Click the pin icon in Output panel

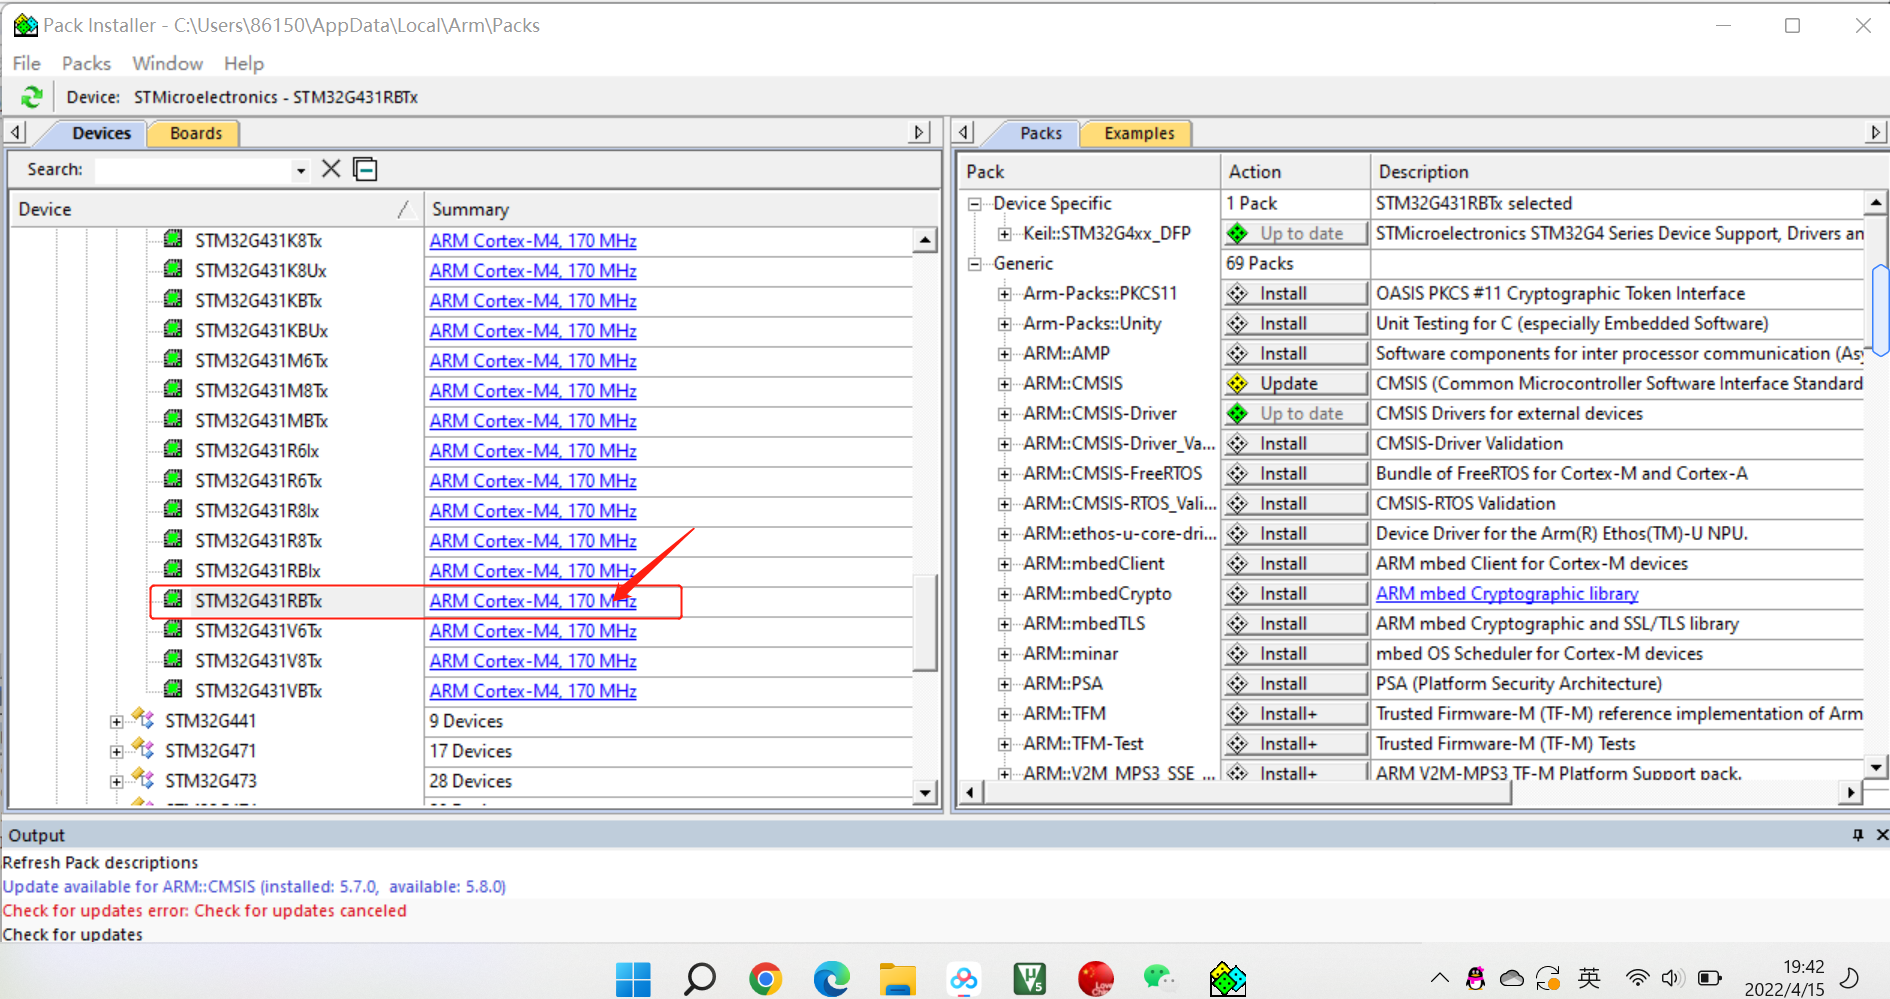tap(1858, 835)
